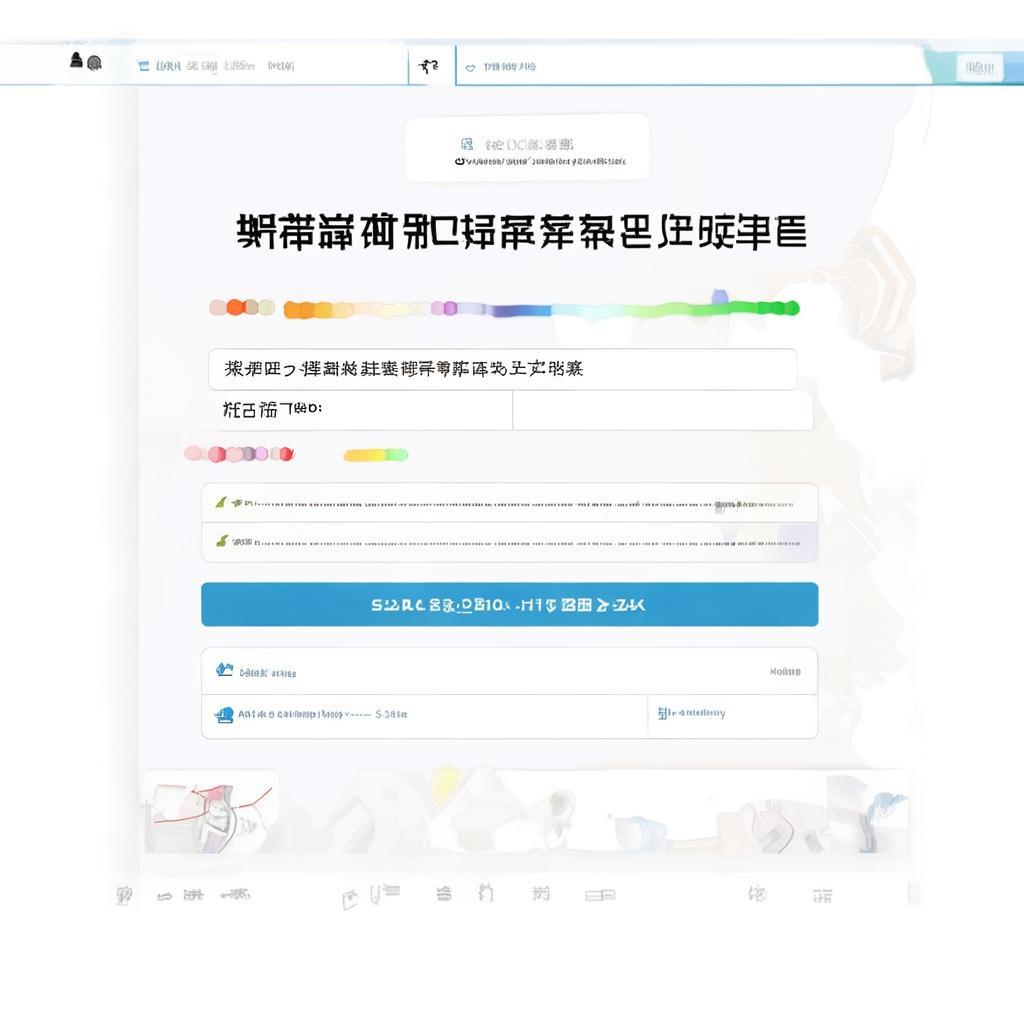Toggle the second option row with dotted text
The image size is (1024, 1024).
pos(510,542)
